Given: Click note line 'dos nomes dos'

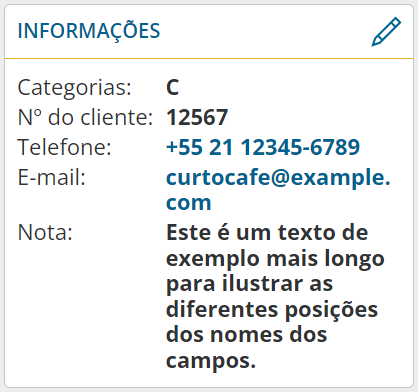Looking at the screenshot, I should [246, 334].
